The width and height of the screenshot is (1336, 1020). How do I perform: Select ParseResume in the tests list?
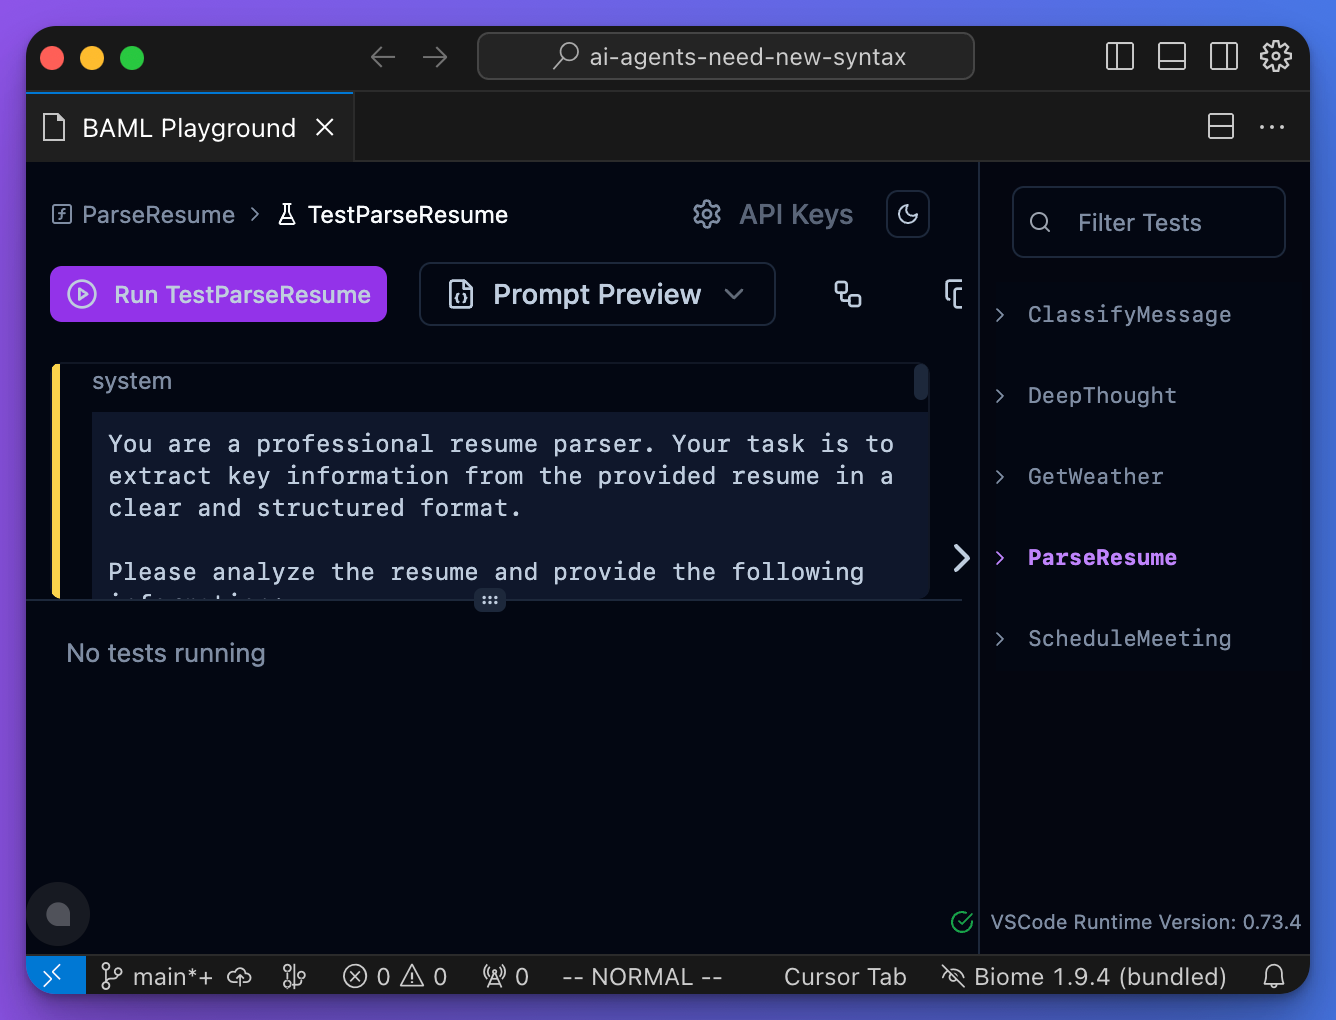[1102, 558]
